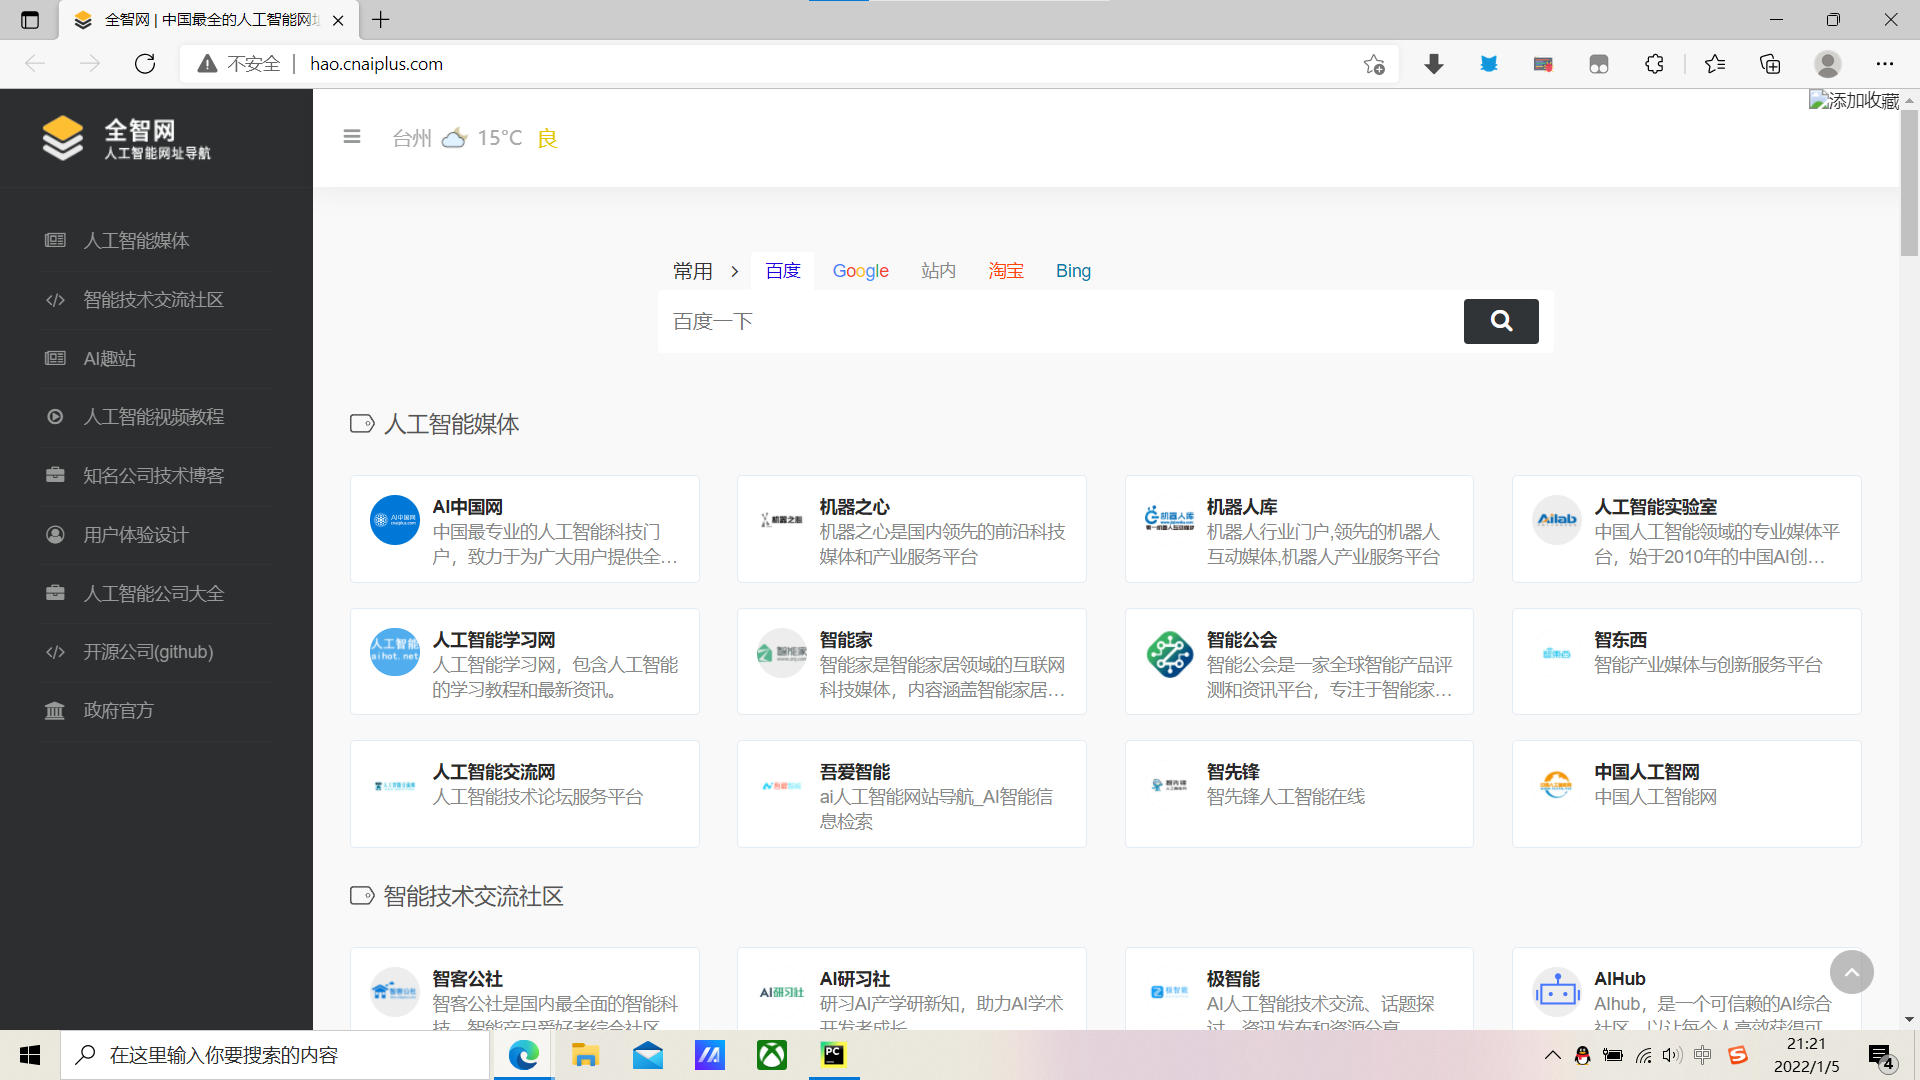1920x1080 pixels.
Task: Open File Explorer from the taskbar
Action: coord(585,1055)
